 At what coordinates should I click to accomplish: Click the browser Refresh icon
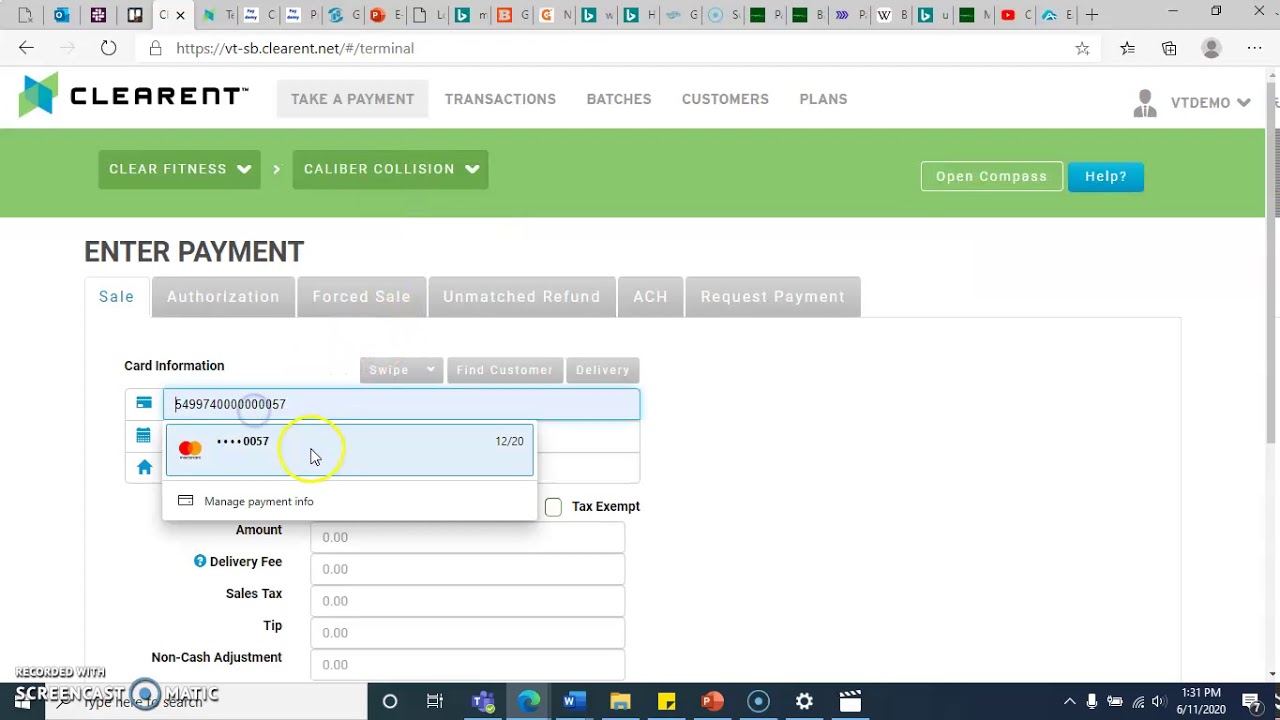(108, 48)
